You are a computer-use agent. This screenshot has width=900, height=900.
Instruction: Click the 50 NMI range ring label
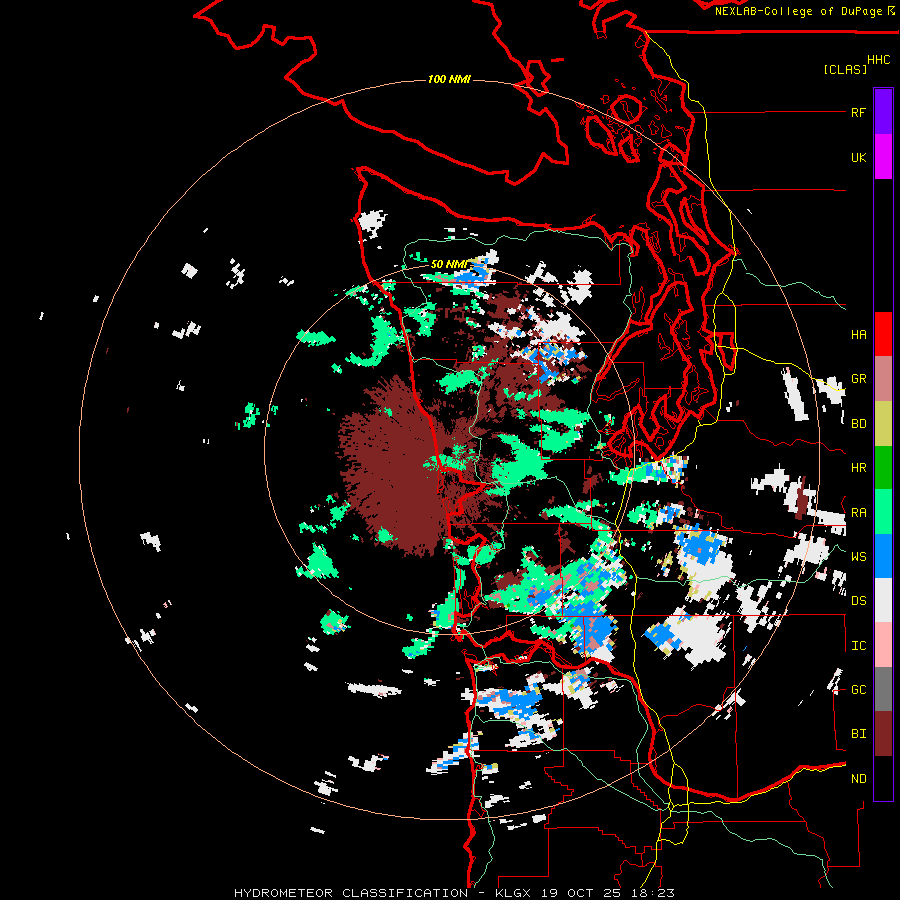(449, 264)
